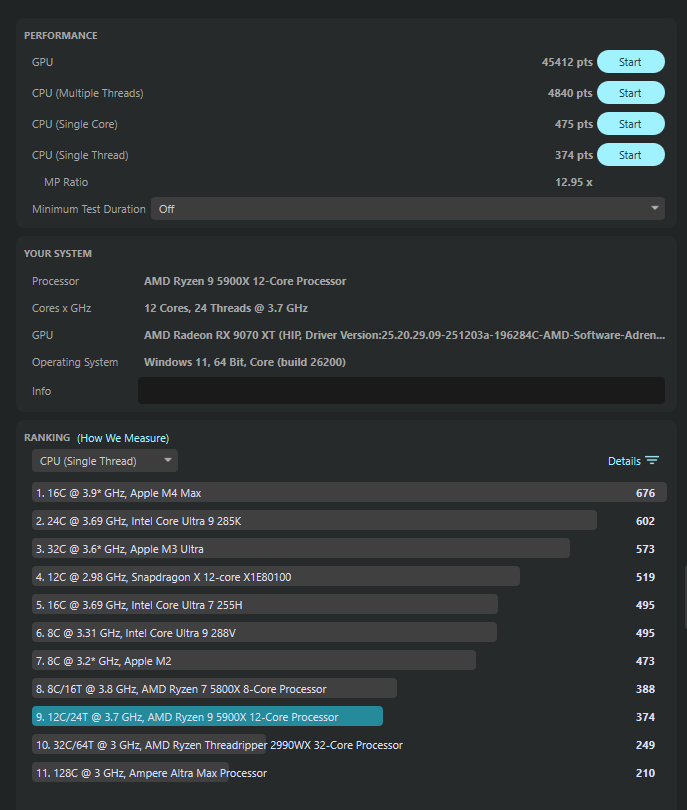Click the 4840 pts multi-thread score
This screenshot has height=810, width=687.
570,93
